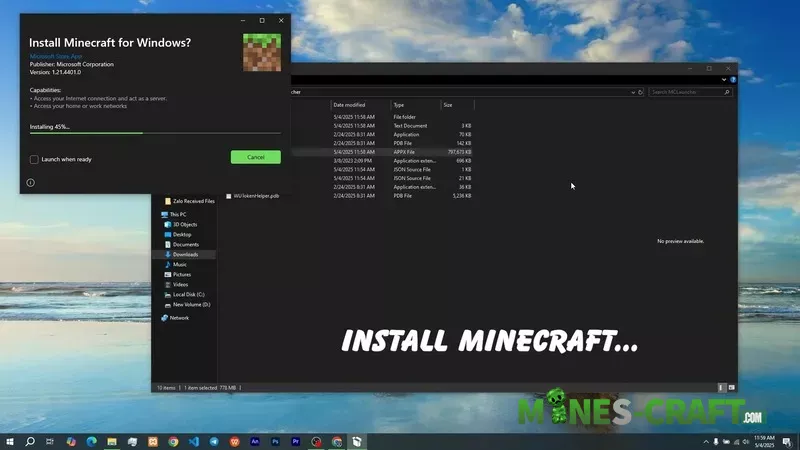800x450 pixels.
Task: Sort files by Size column
Action: click(x=448, y=104)
